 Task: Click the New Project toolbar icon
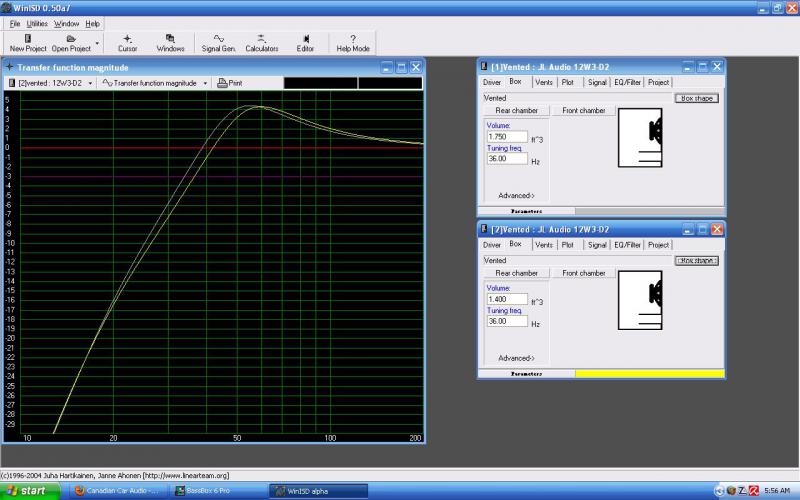(28, 38)
